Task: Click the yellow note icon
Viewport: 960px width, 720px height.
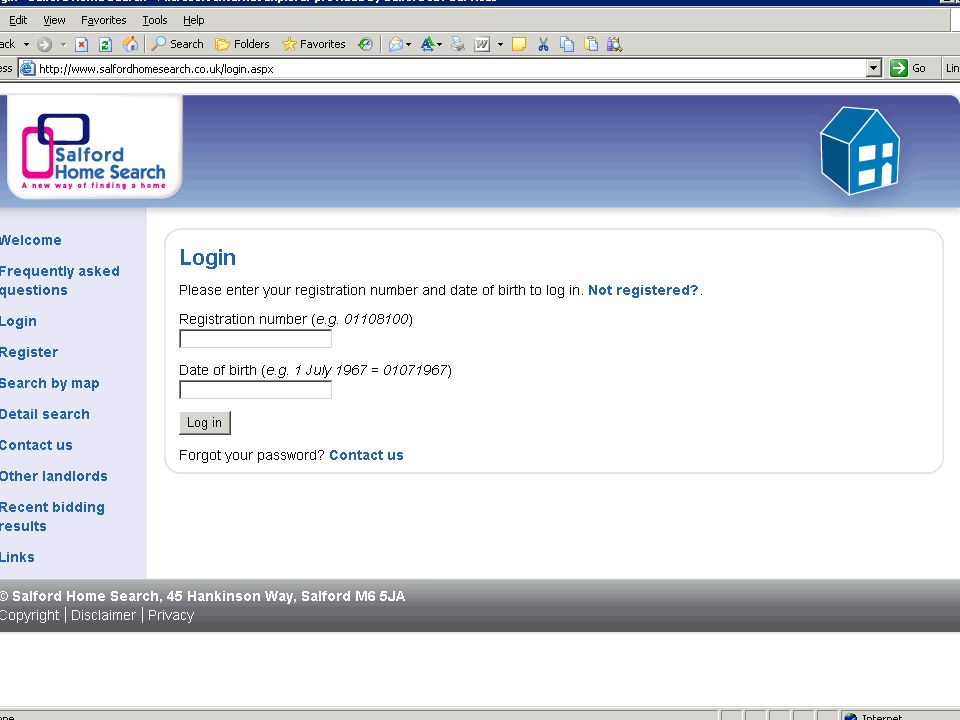Action: point(519,44)
